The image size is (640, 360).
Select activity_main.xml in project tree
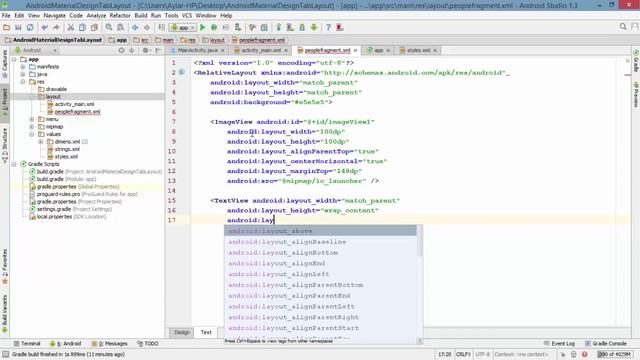[74, 104]
